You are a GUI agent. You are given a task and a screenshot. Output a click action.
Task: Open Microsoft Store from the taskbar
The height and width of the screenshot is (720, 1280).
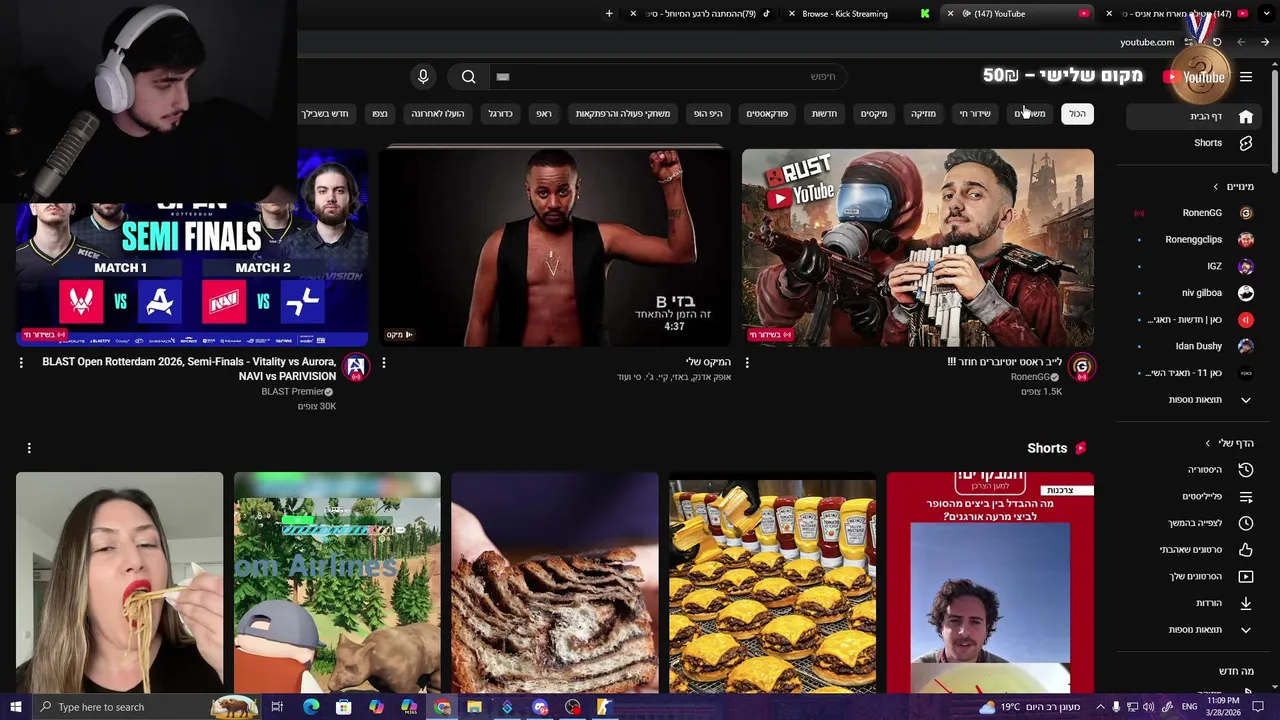pos(343,707)
